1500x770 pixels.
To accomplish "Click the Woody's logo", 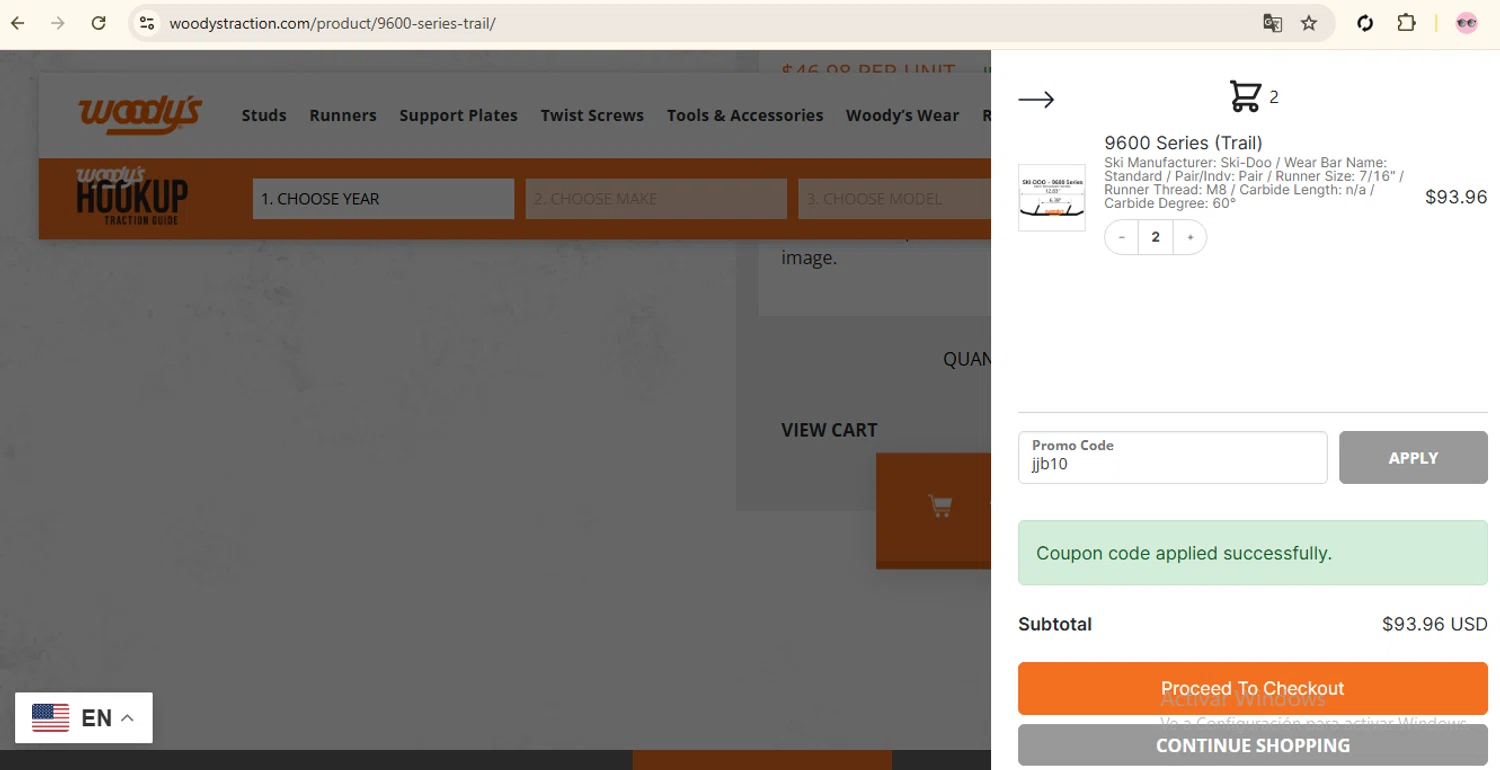I will coord(139,114).
